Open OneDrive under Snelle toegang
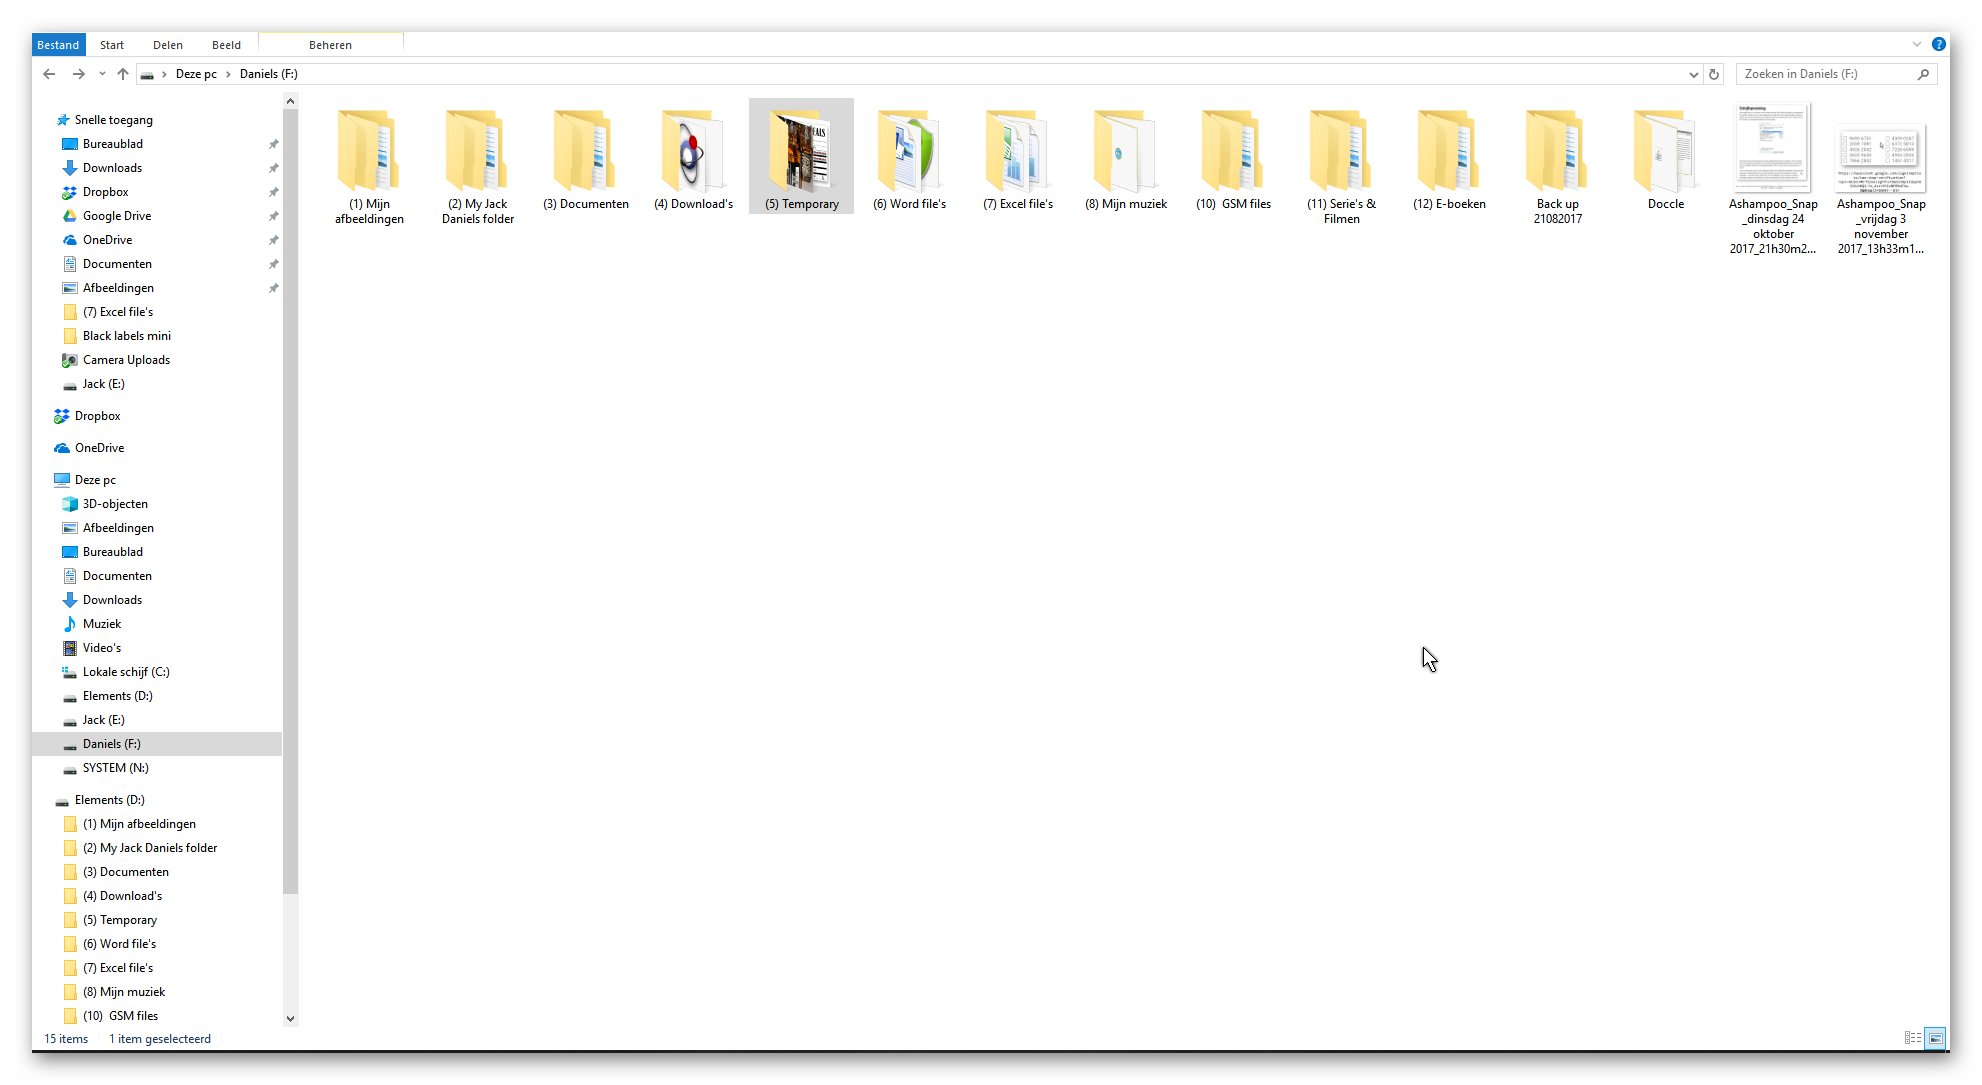This screenshot has height=1085, width=1982. [107, 240]
